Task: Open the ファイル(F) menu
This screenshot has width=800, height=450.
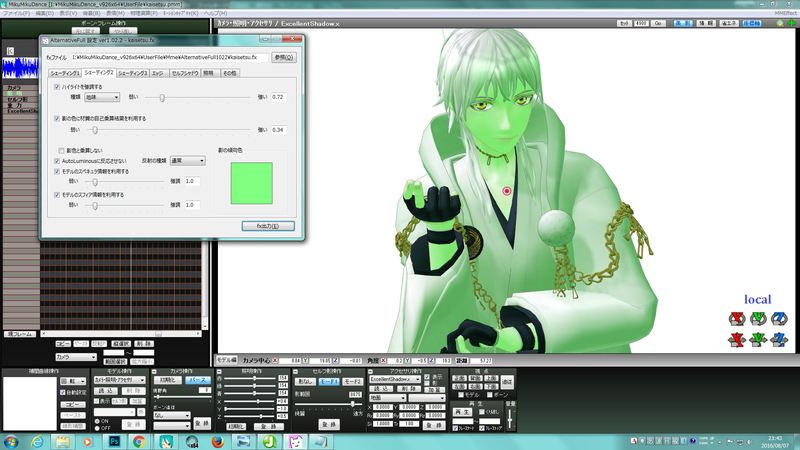Action: (16, 13)
